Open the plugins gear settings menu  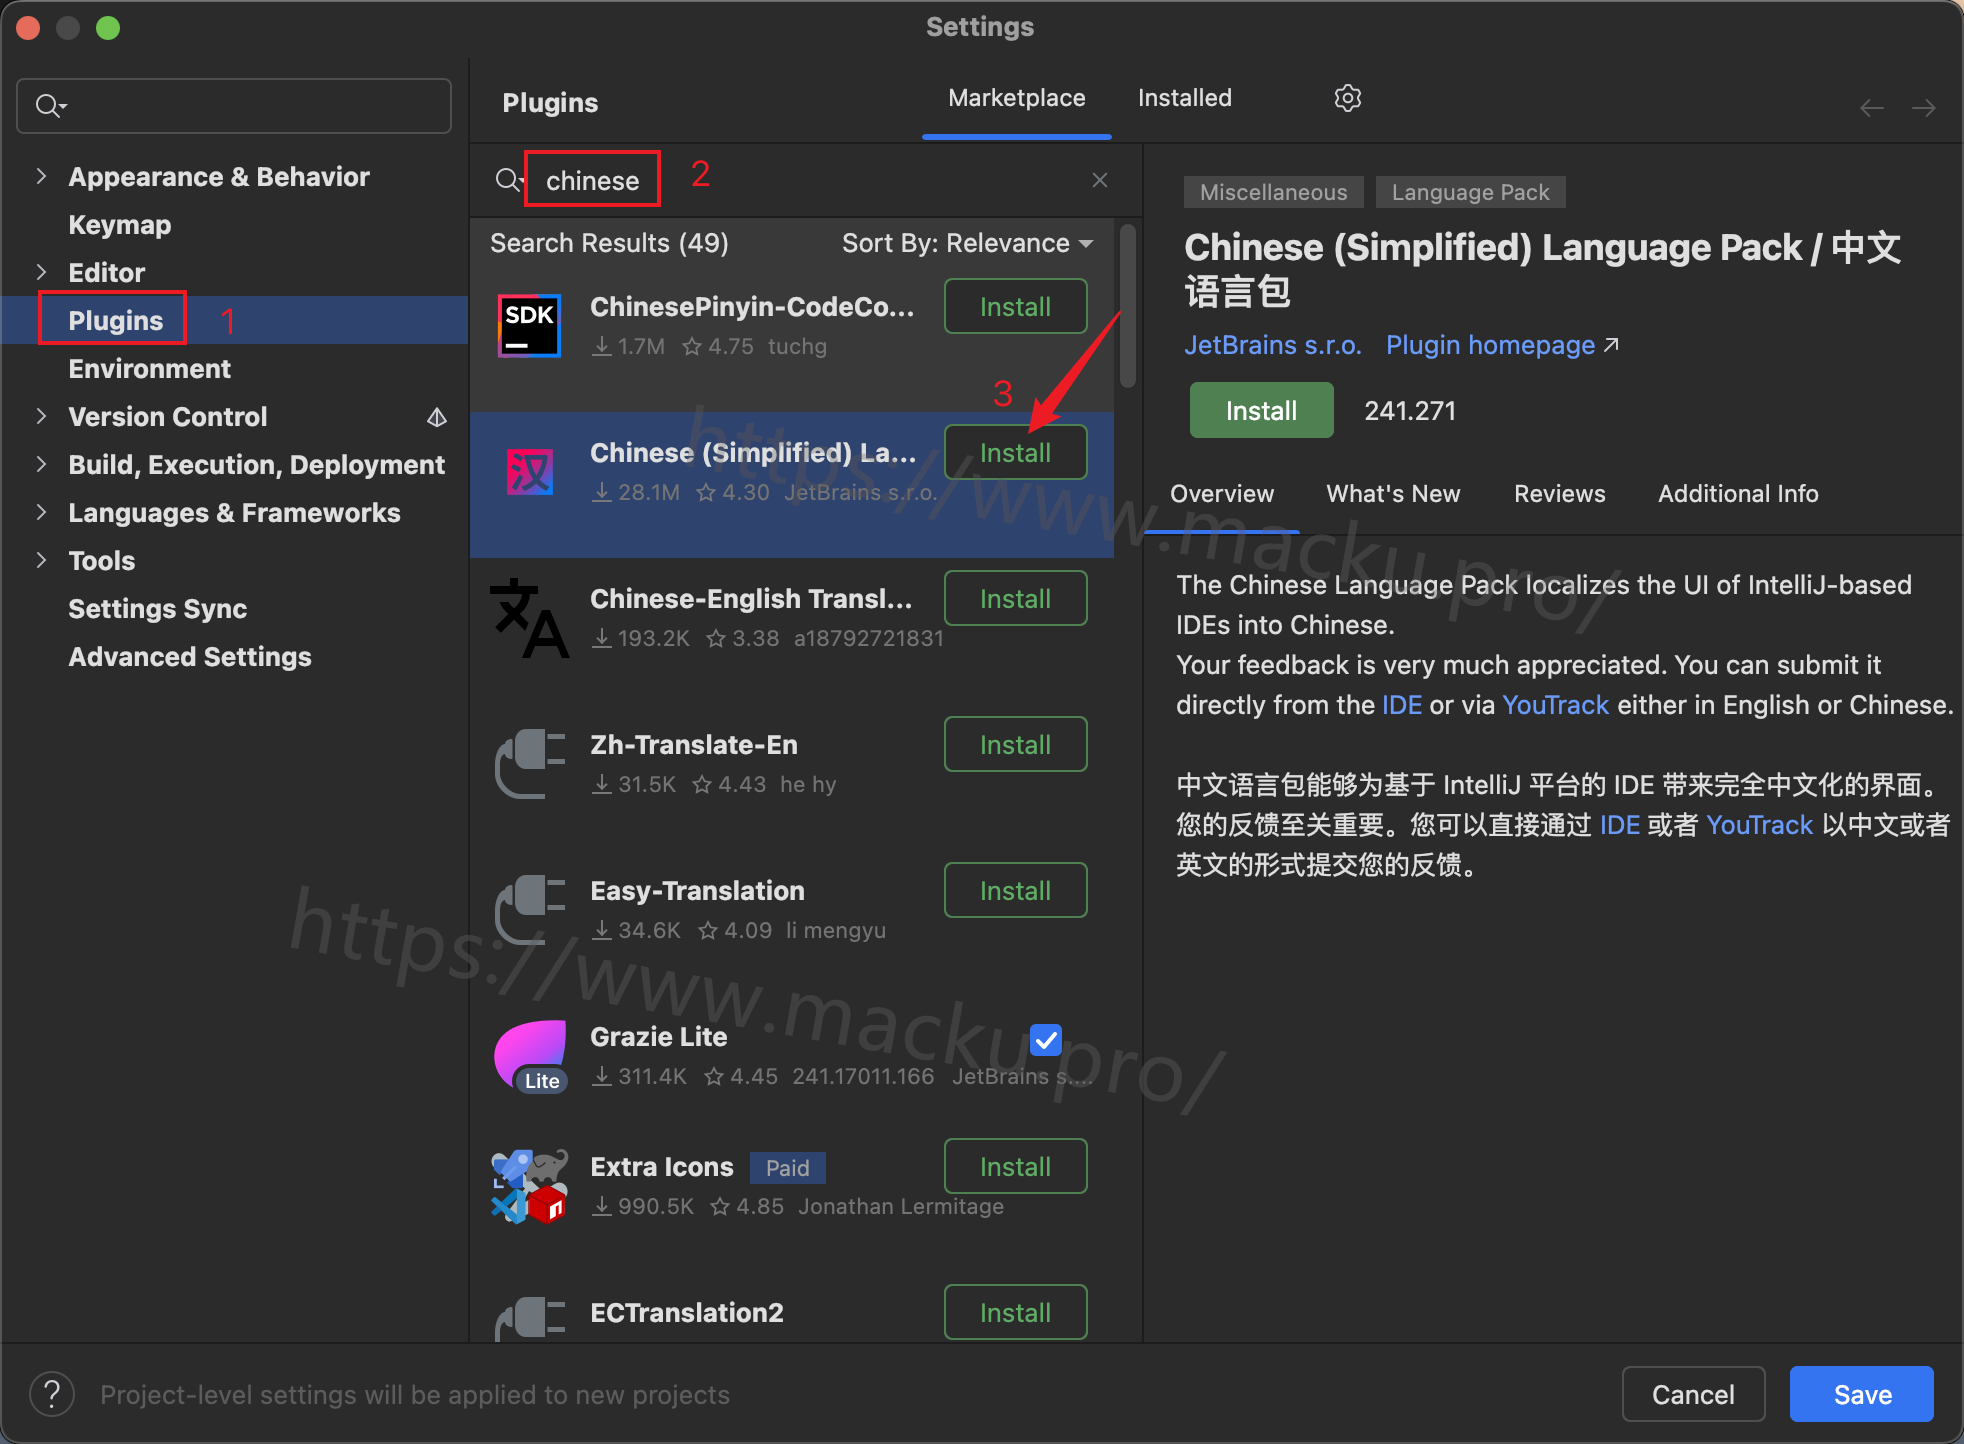pyautogui.click(x=1347, y=98)
